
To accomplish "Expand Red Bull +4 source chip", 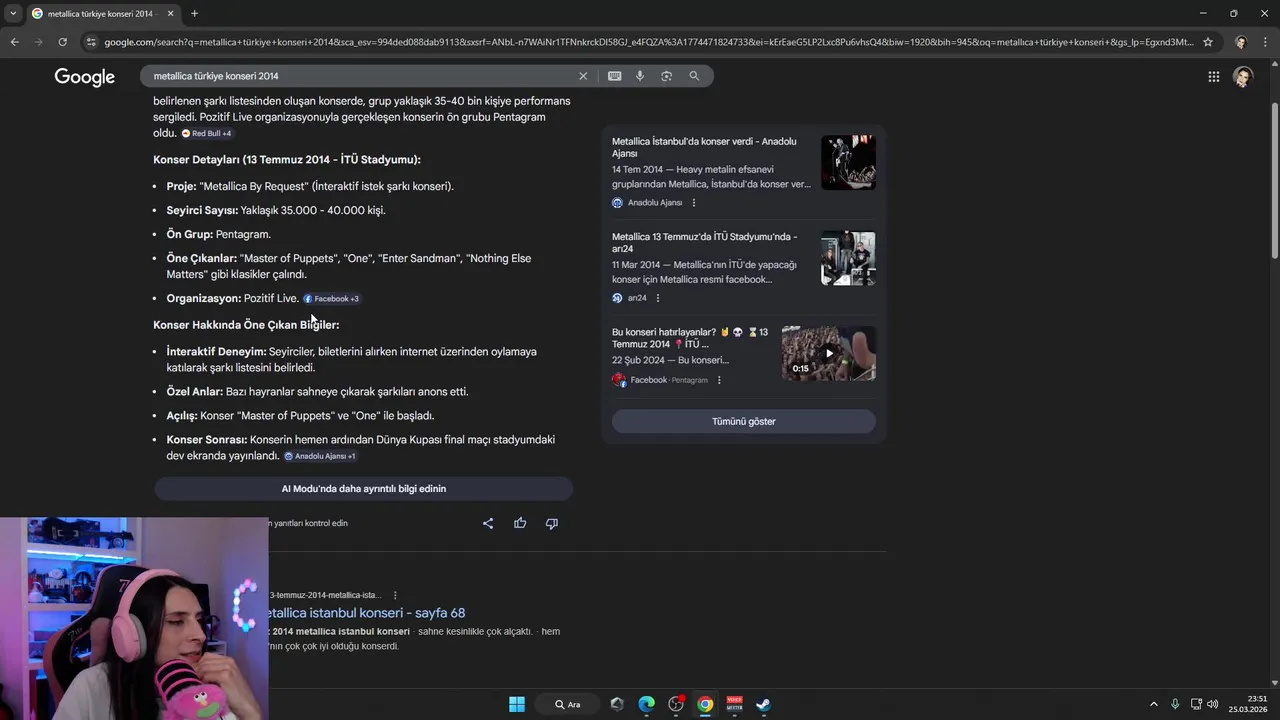I will coord(206,133).
